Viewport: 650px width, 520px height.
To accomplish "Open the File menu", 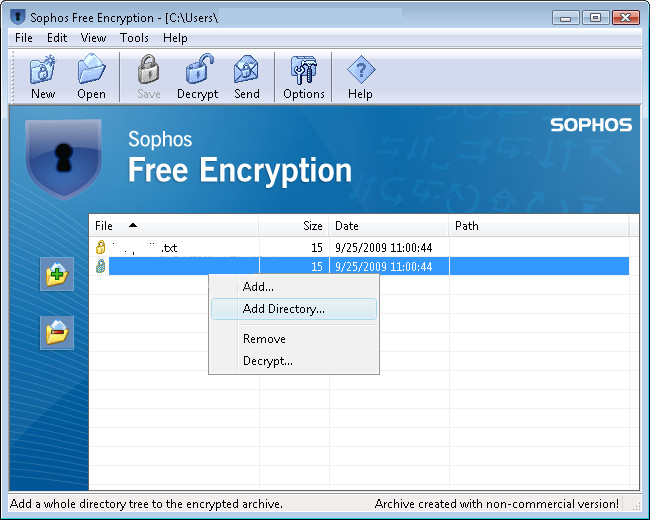I will click(x=24, y=38).
